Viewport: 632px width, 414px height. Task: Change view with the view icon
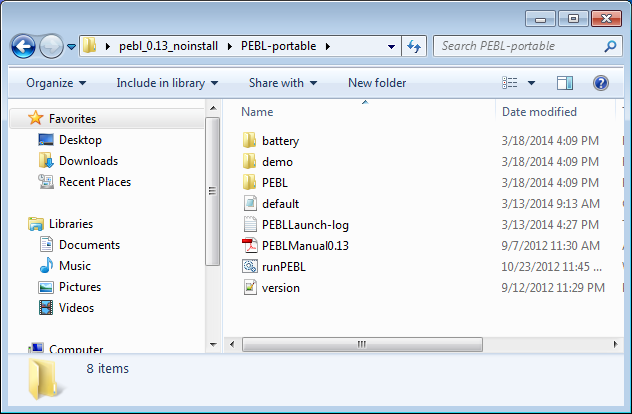(510, 83)
